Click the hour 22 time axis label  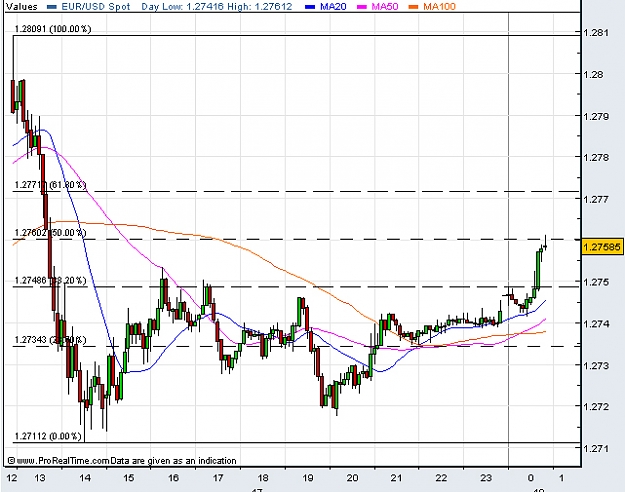tap(441, 477)
